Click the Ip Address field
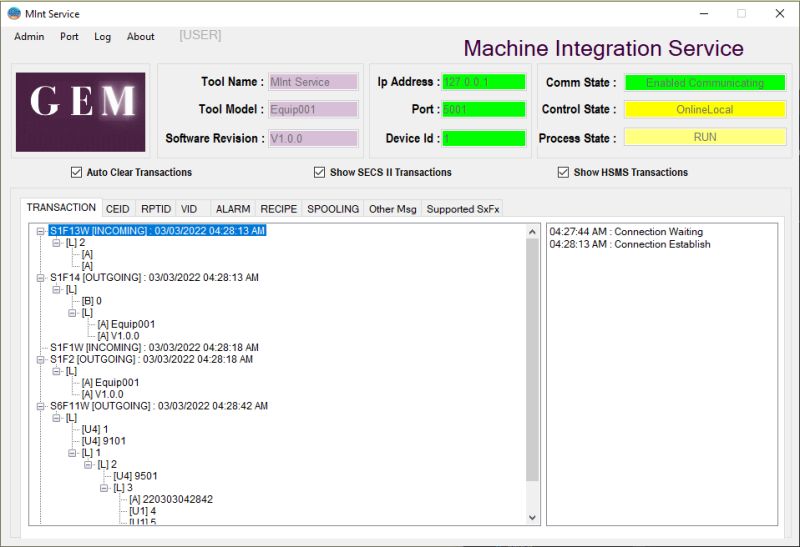The height and width of the screenshot is (547, 800). point(484,82)
